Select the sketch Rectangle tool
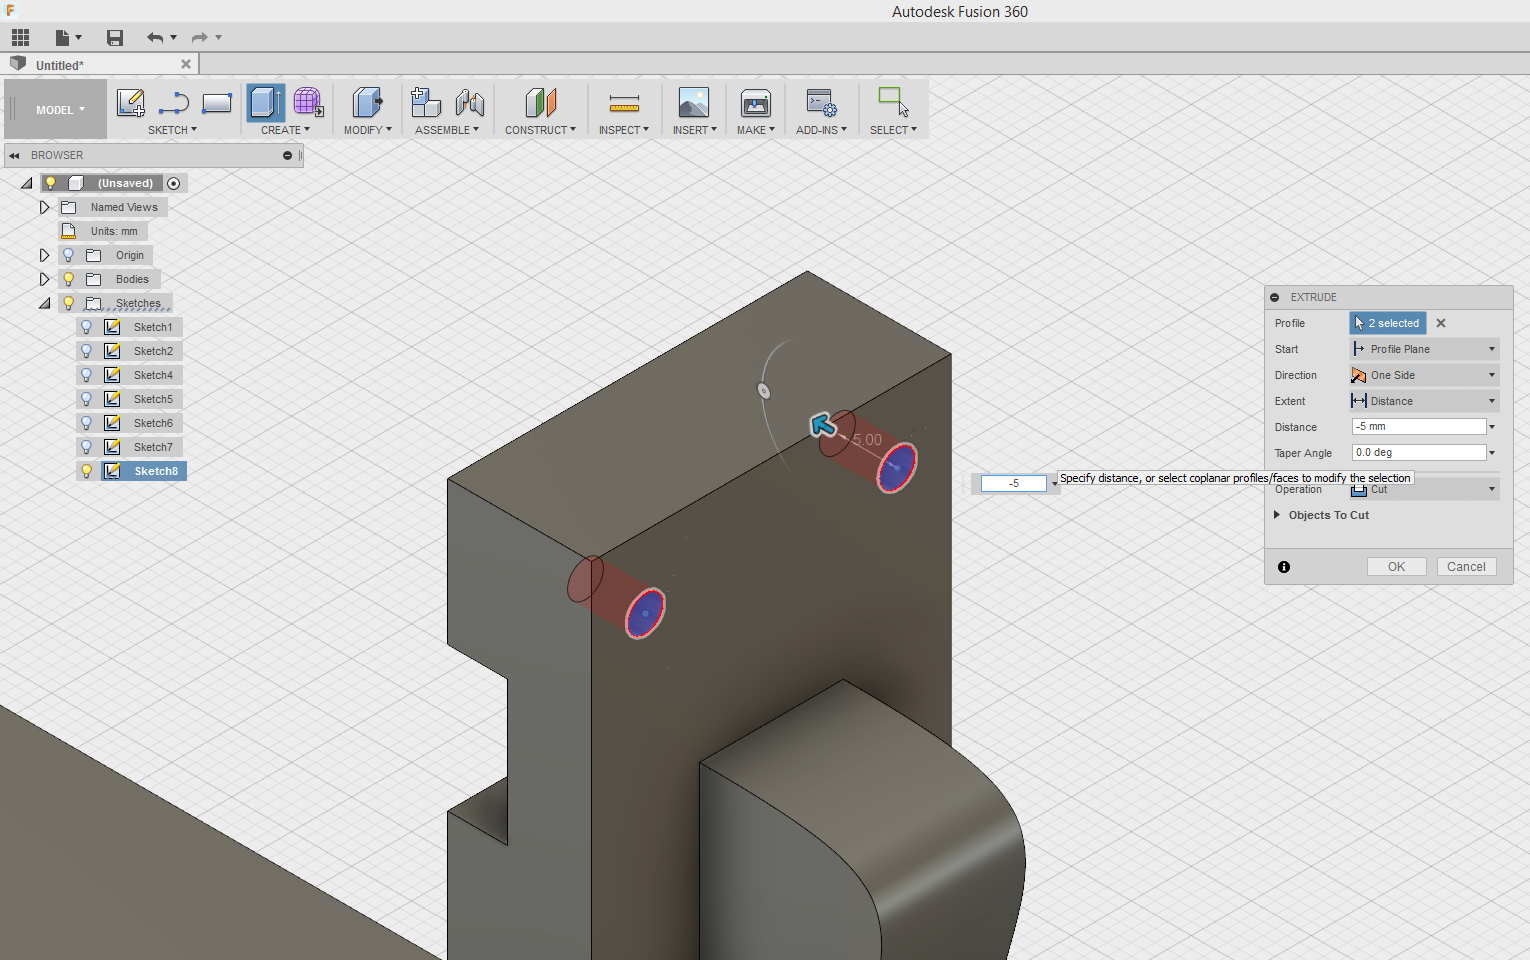Screen dimensions: 1530x960 click(x=217, y=103)
